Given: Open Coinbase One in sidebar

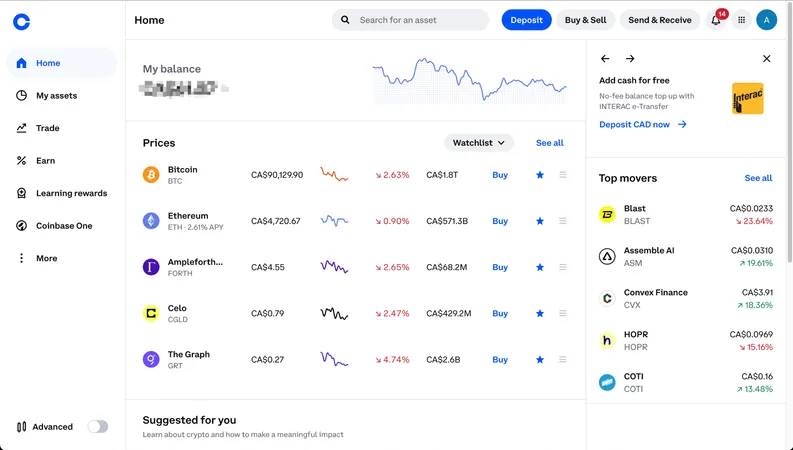Looking at the screenshot, I should point(62,226).
